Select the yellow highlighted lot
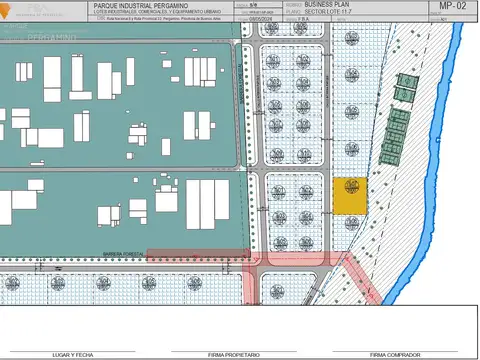Image resolution: width=480 pixels, height=360 pixels. tap(350, 196)
